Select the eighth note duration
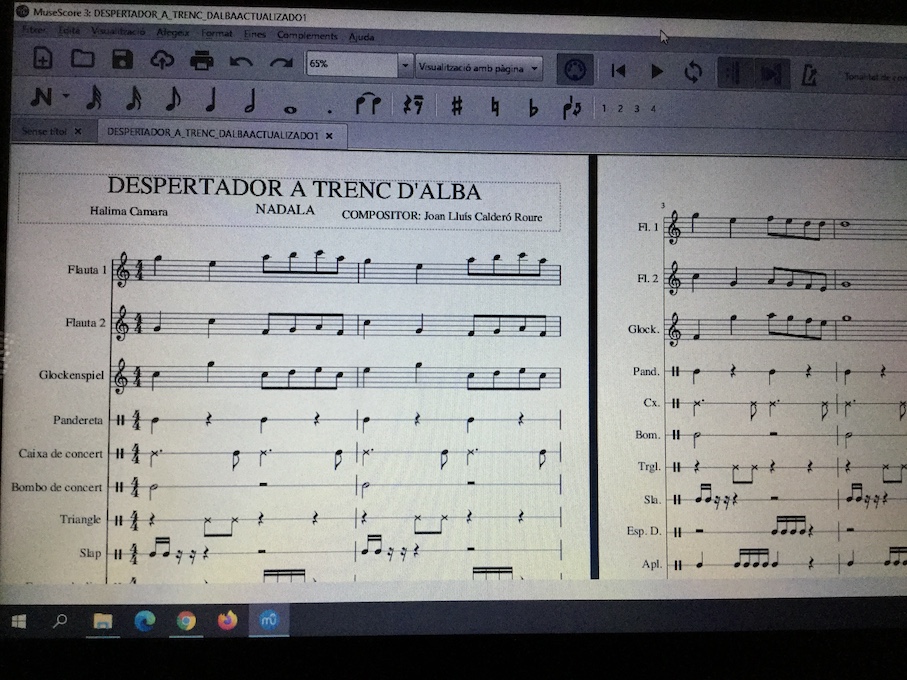The width and height of the screenshot is (907, 680). (x=172, y=99)
